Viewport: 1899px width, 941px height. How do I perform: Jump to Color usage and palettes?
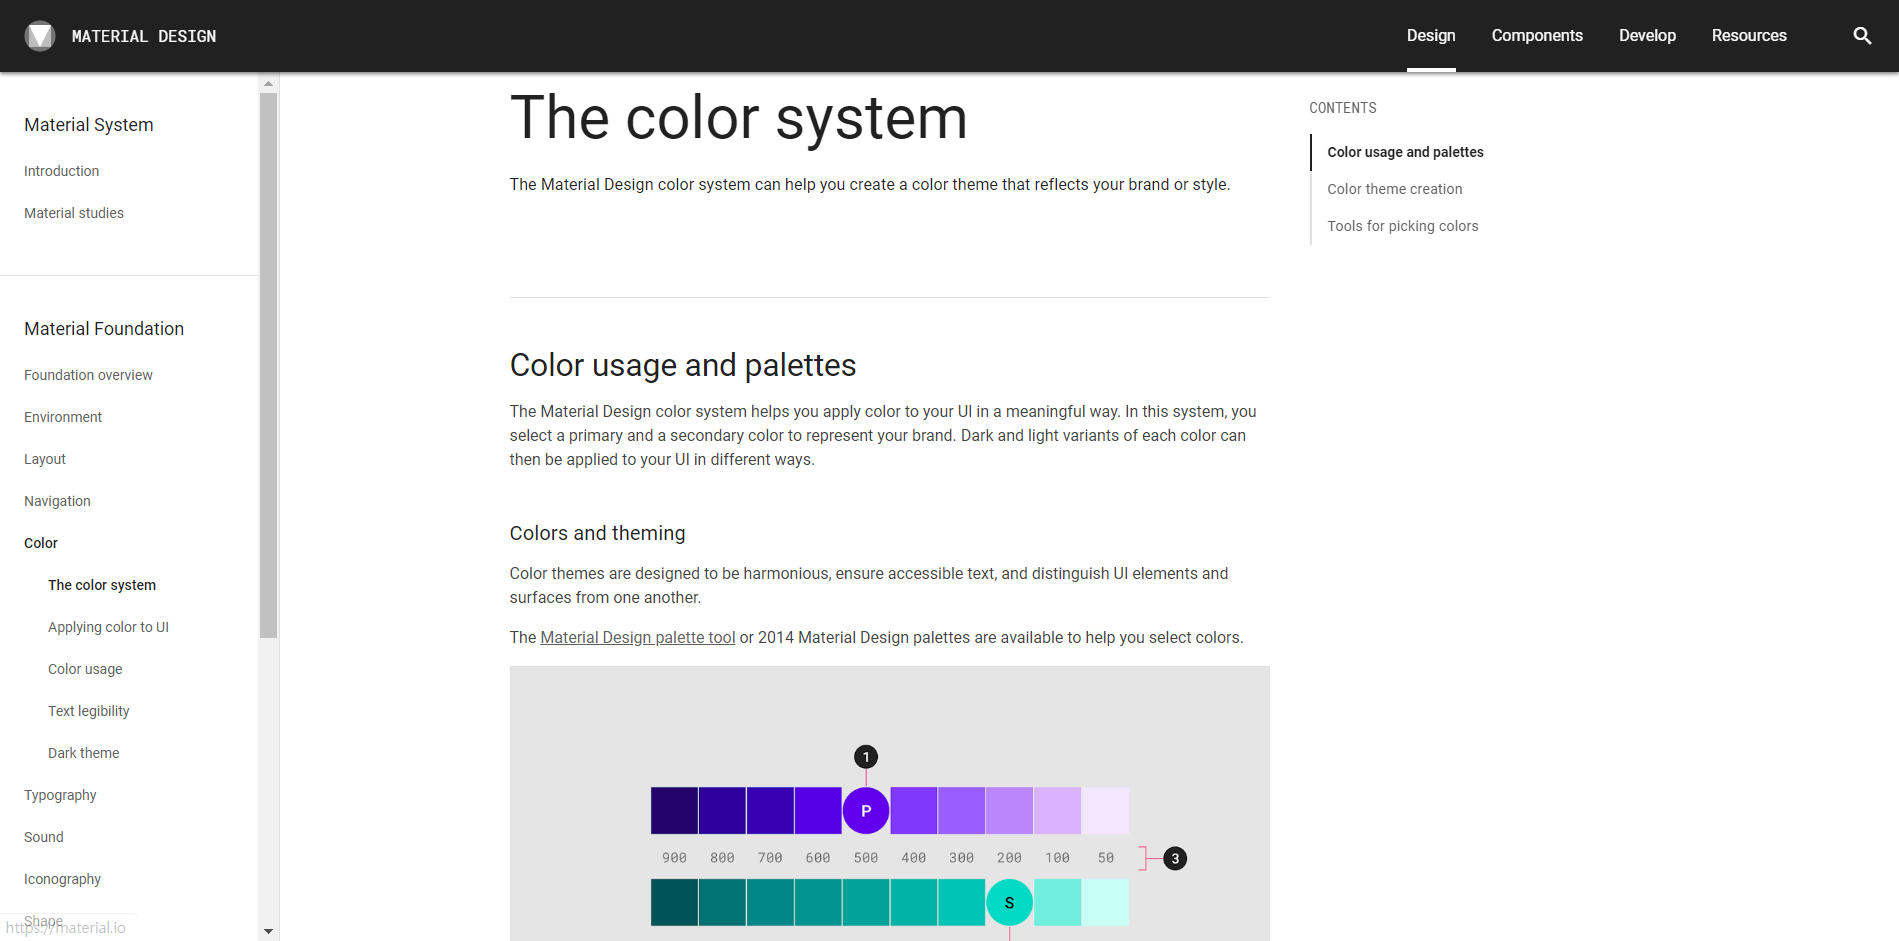[x=1405, y=152]
